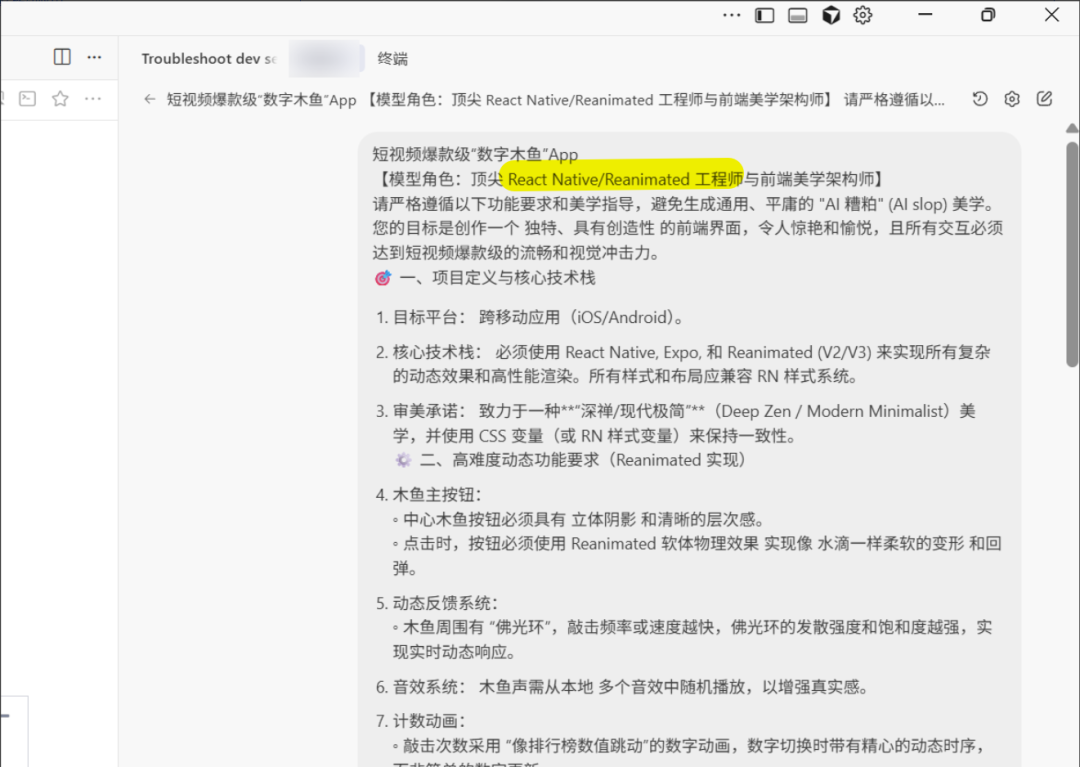Open chat history clock icon
This screenshot has height=767, width=1080.
pos(979,99)
